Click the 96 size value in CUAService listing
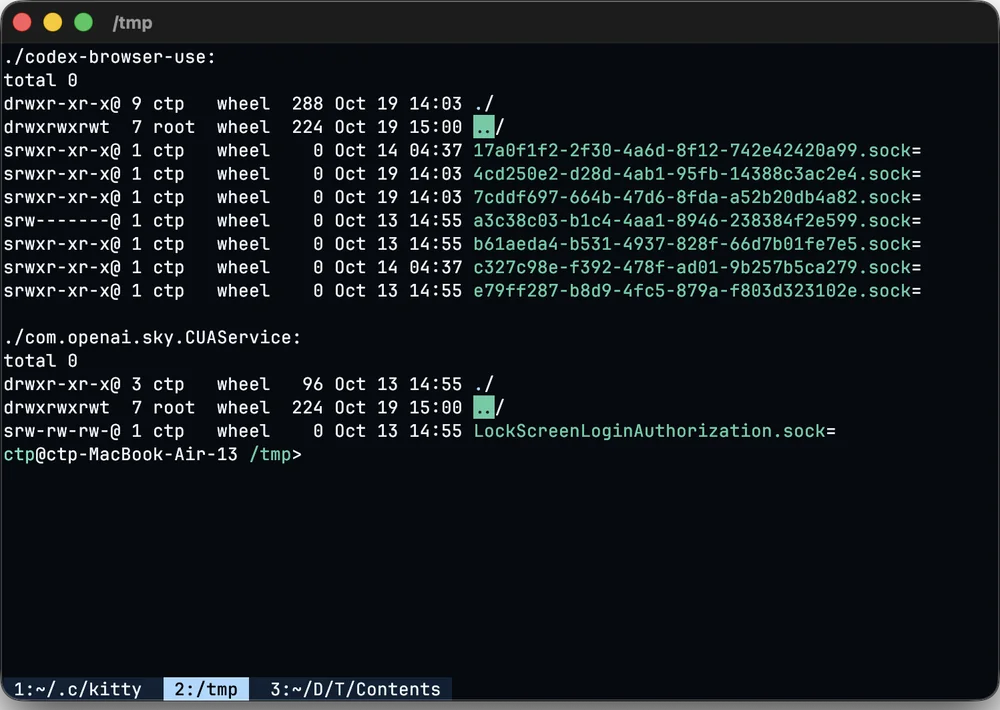Screen dimensions: 1000x710 312,385
